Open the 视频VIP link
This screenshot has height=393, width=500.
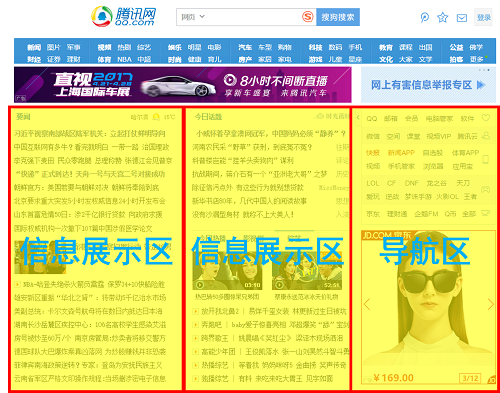click(x=439, y=136)
